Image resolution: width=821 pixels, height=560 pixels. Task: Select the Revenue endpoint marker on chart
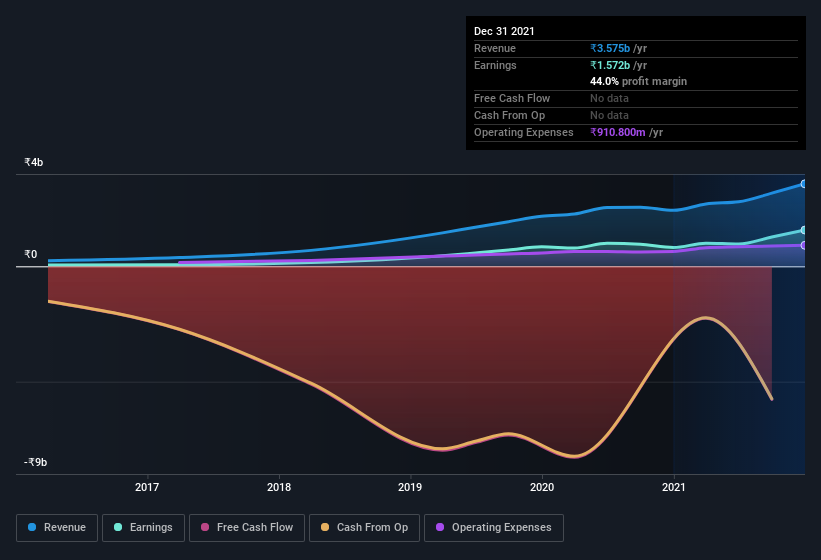[x=804, y=184]
